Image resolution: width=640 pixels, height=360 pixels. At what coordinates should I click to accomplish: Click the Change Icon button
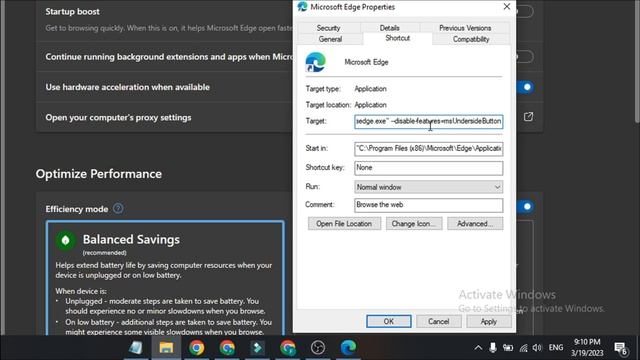click(x=414, y=224)
